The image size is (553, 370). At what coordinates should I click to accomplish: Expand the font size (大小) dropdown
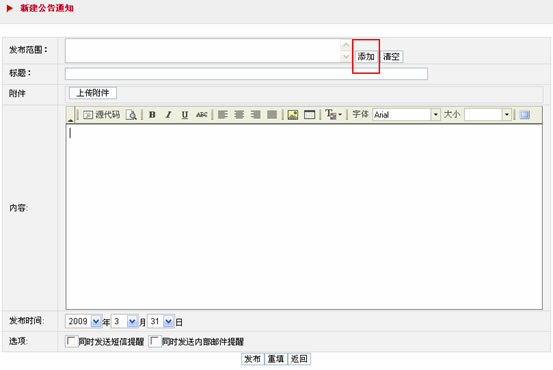(x=507, y=115)
